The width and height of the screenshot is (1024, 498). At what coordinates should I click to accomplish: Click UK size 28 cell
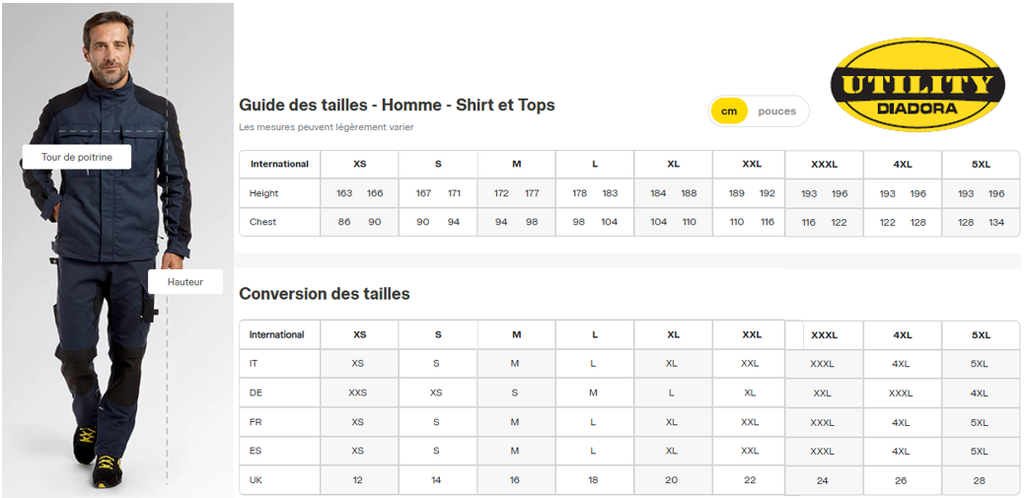coord(979,480)
